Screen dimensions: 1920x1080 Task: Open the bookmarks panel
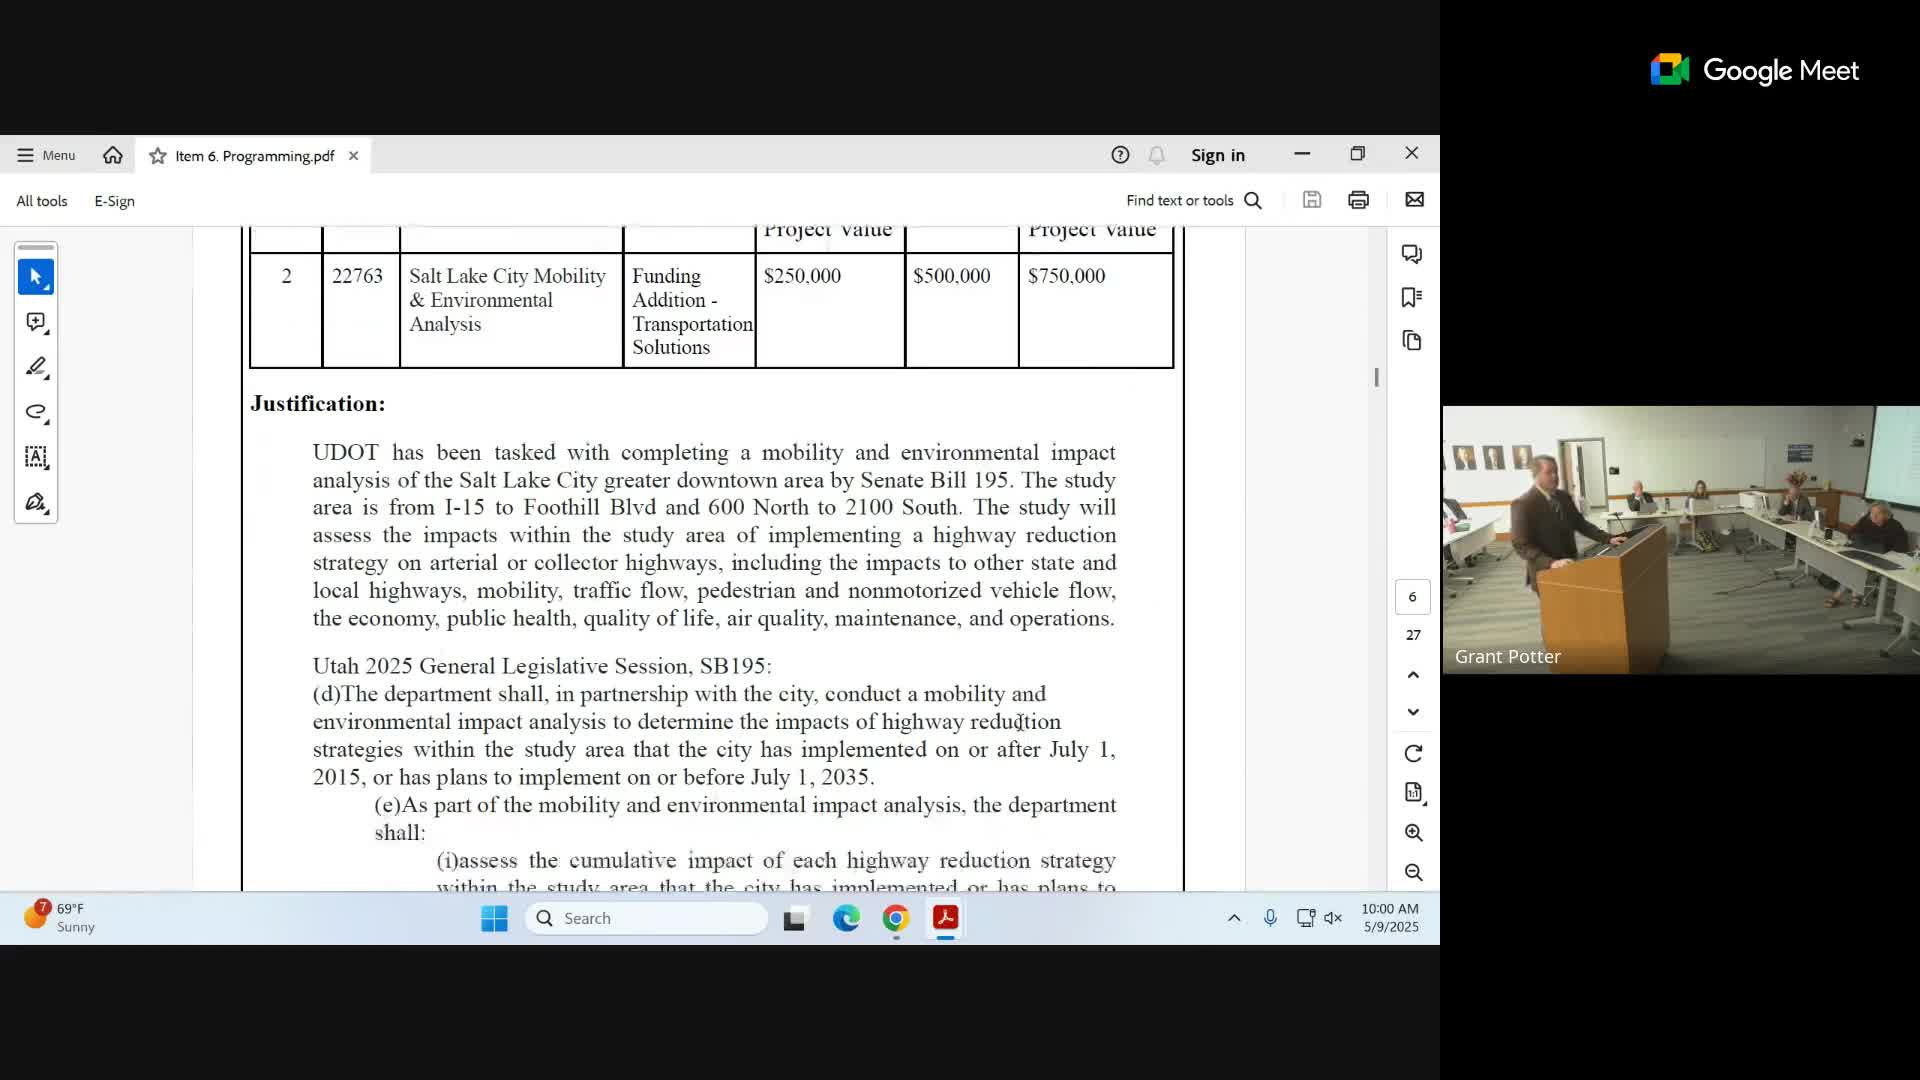1412,297
